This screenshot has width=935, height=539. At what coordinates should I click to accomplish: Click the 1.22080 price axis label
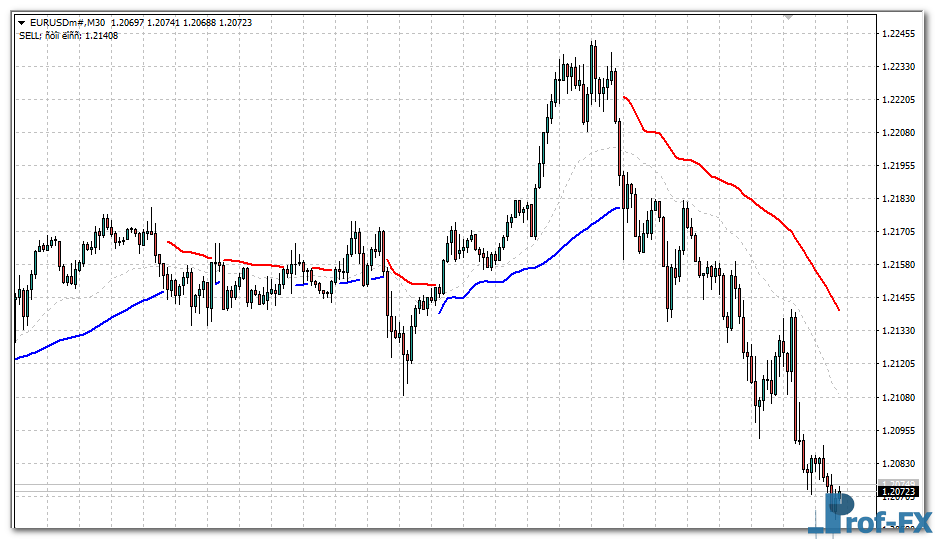click(902, 133)
